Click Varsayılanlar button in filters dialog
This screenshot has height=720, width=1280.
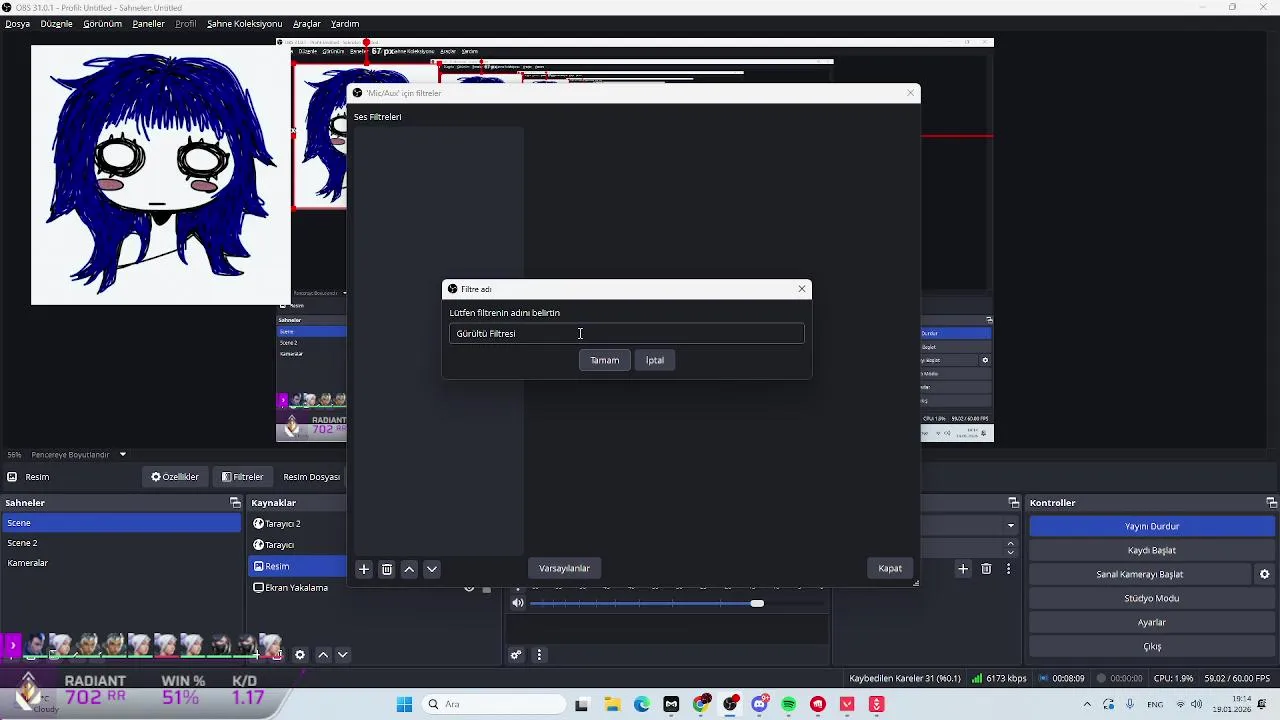point(565,569)
